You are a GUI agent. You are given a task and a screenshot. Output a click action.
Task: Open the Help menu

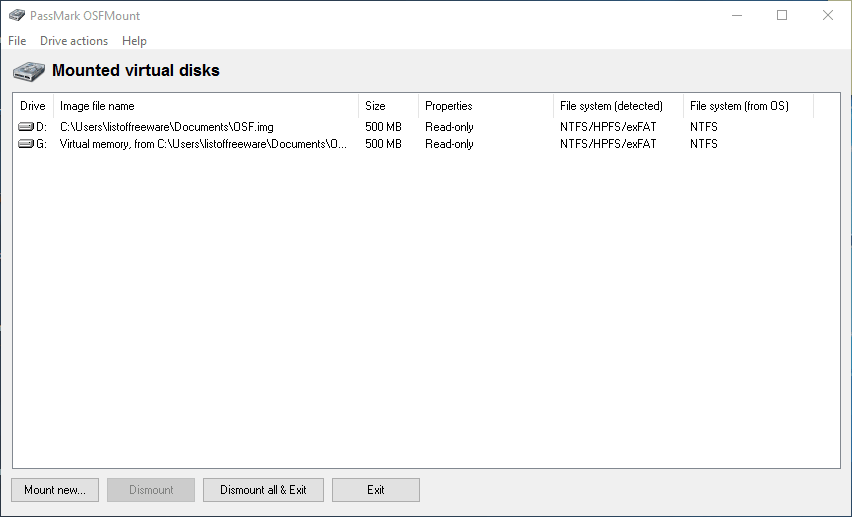click(134, 41)
